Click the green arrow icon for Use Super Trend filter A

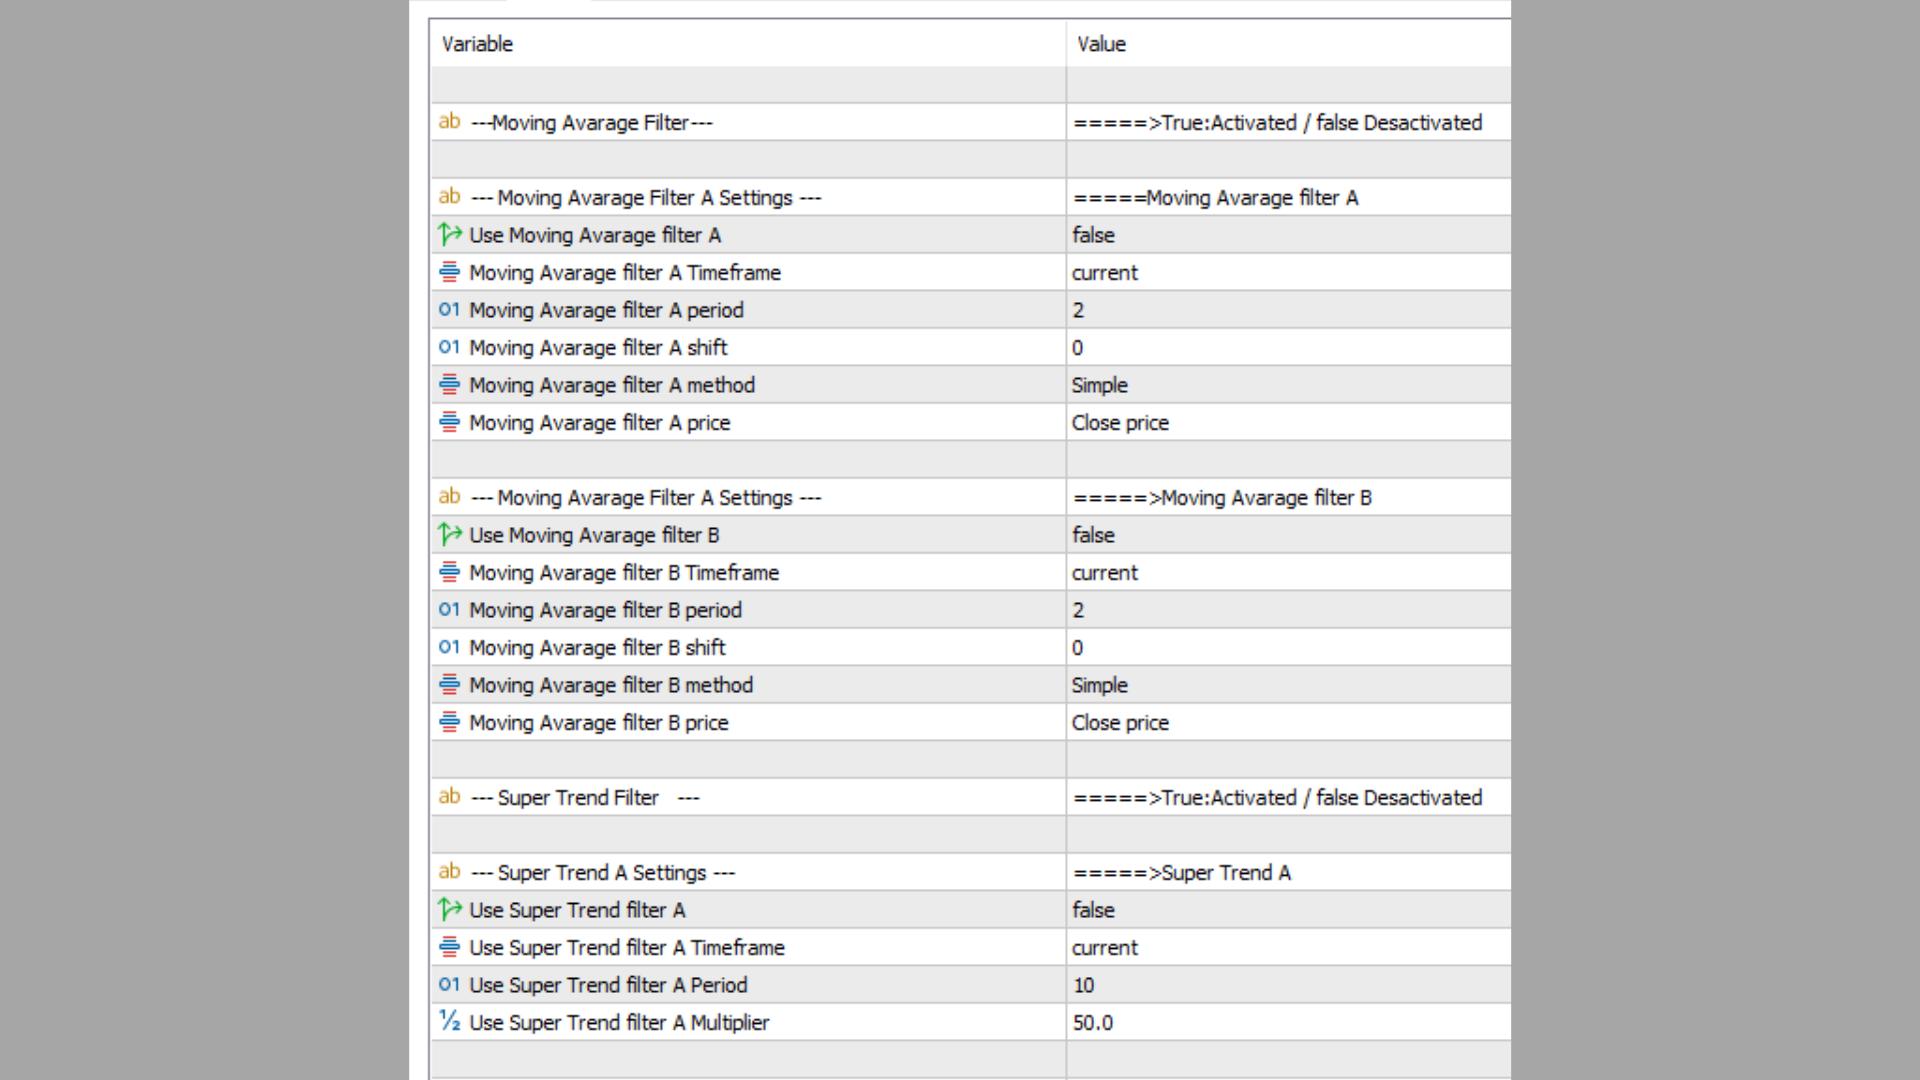tap(450, 910)
